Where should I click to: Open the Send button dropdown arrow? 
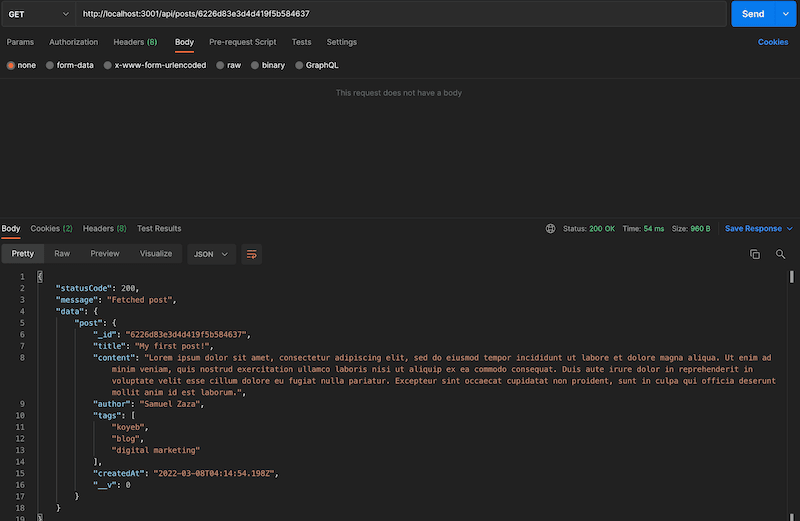click(786, 14)
